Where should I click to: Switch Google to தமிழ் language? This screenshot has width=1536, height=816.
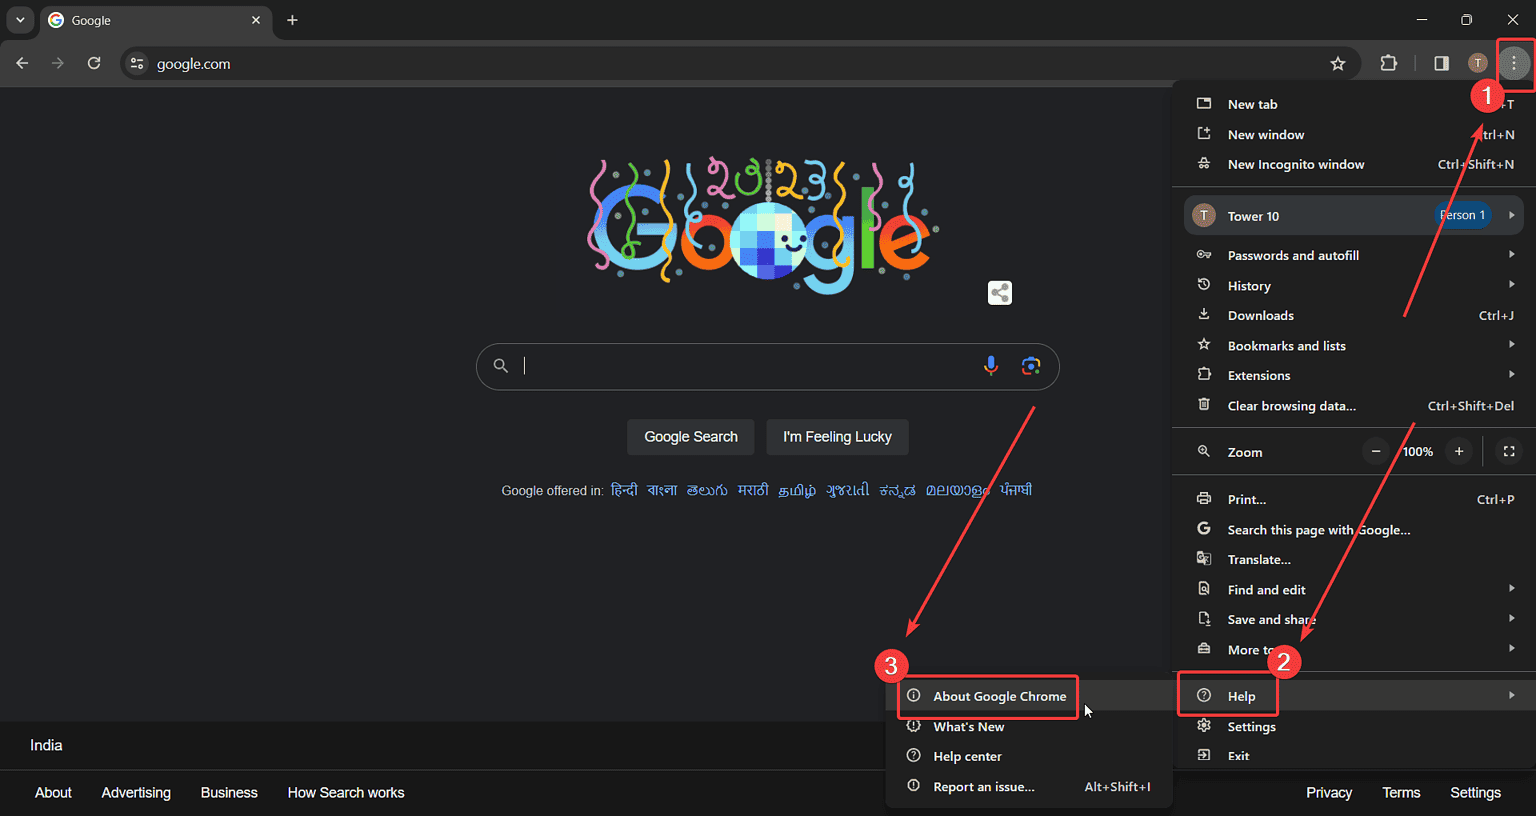click(x=797, y=490)
